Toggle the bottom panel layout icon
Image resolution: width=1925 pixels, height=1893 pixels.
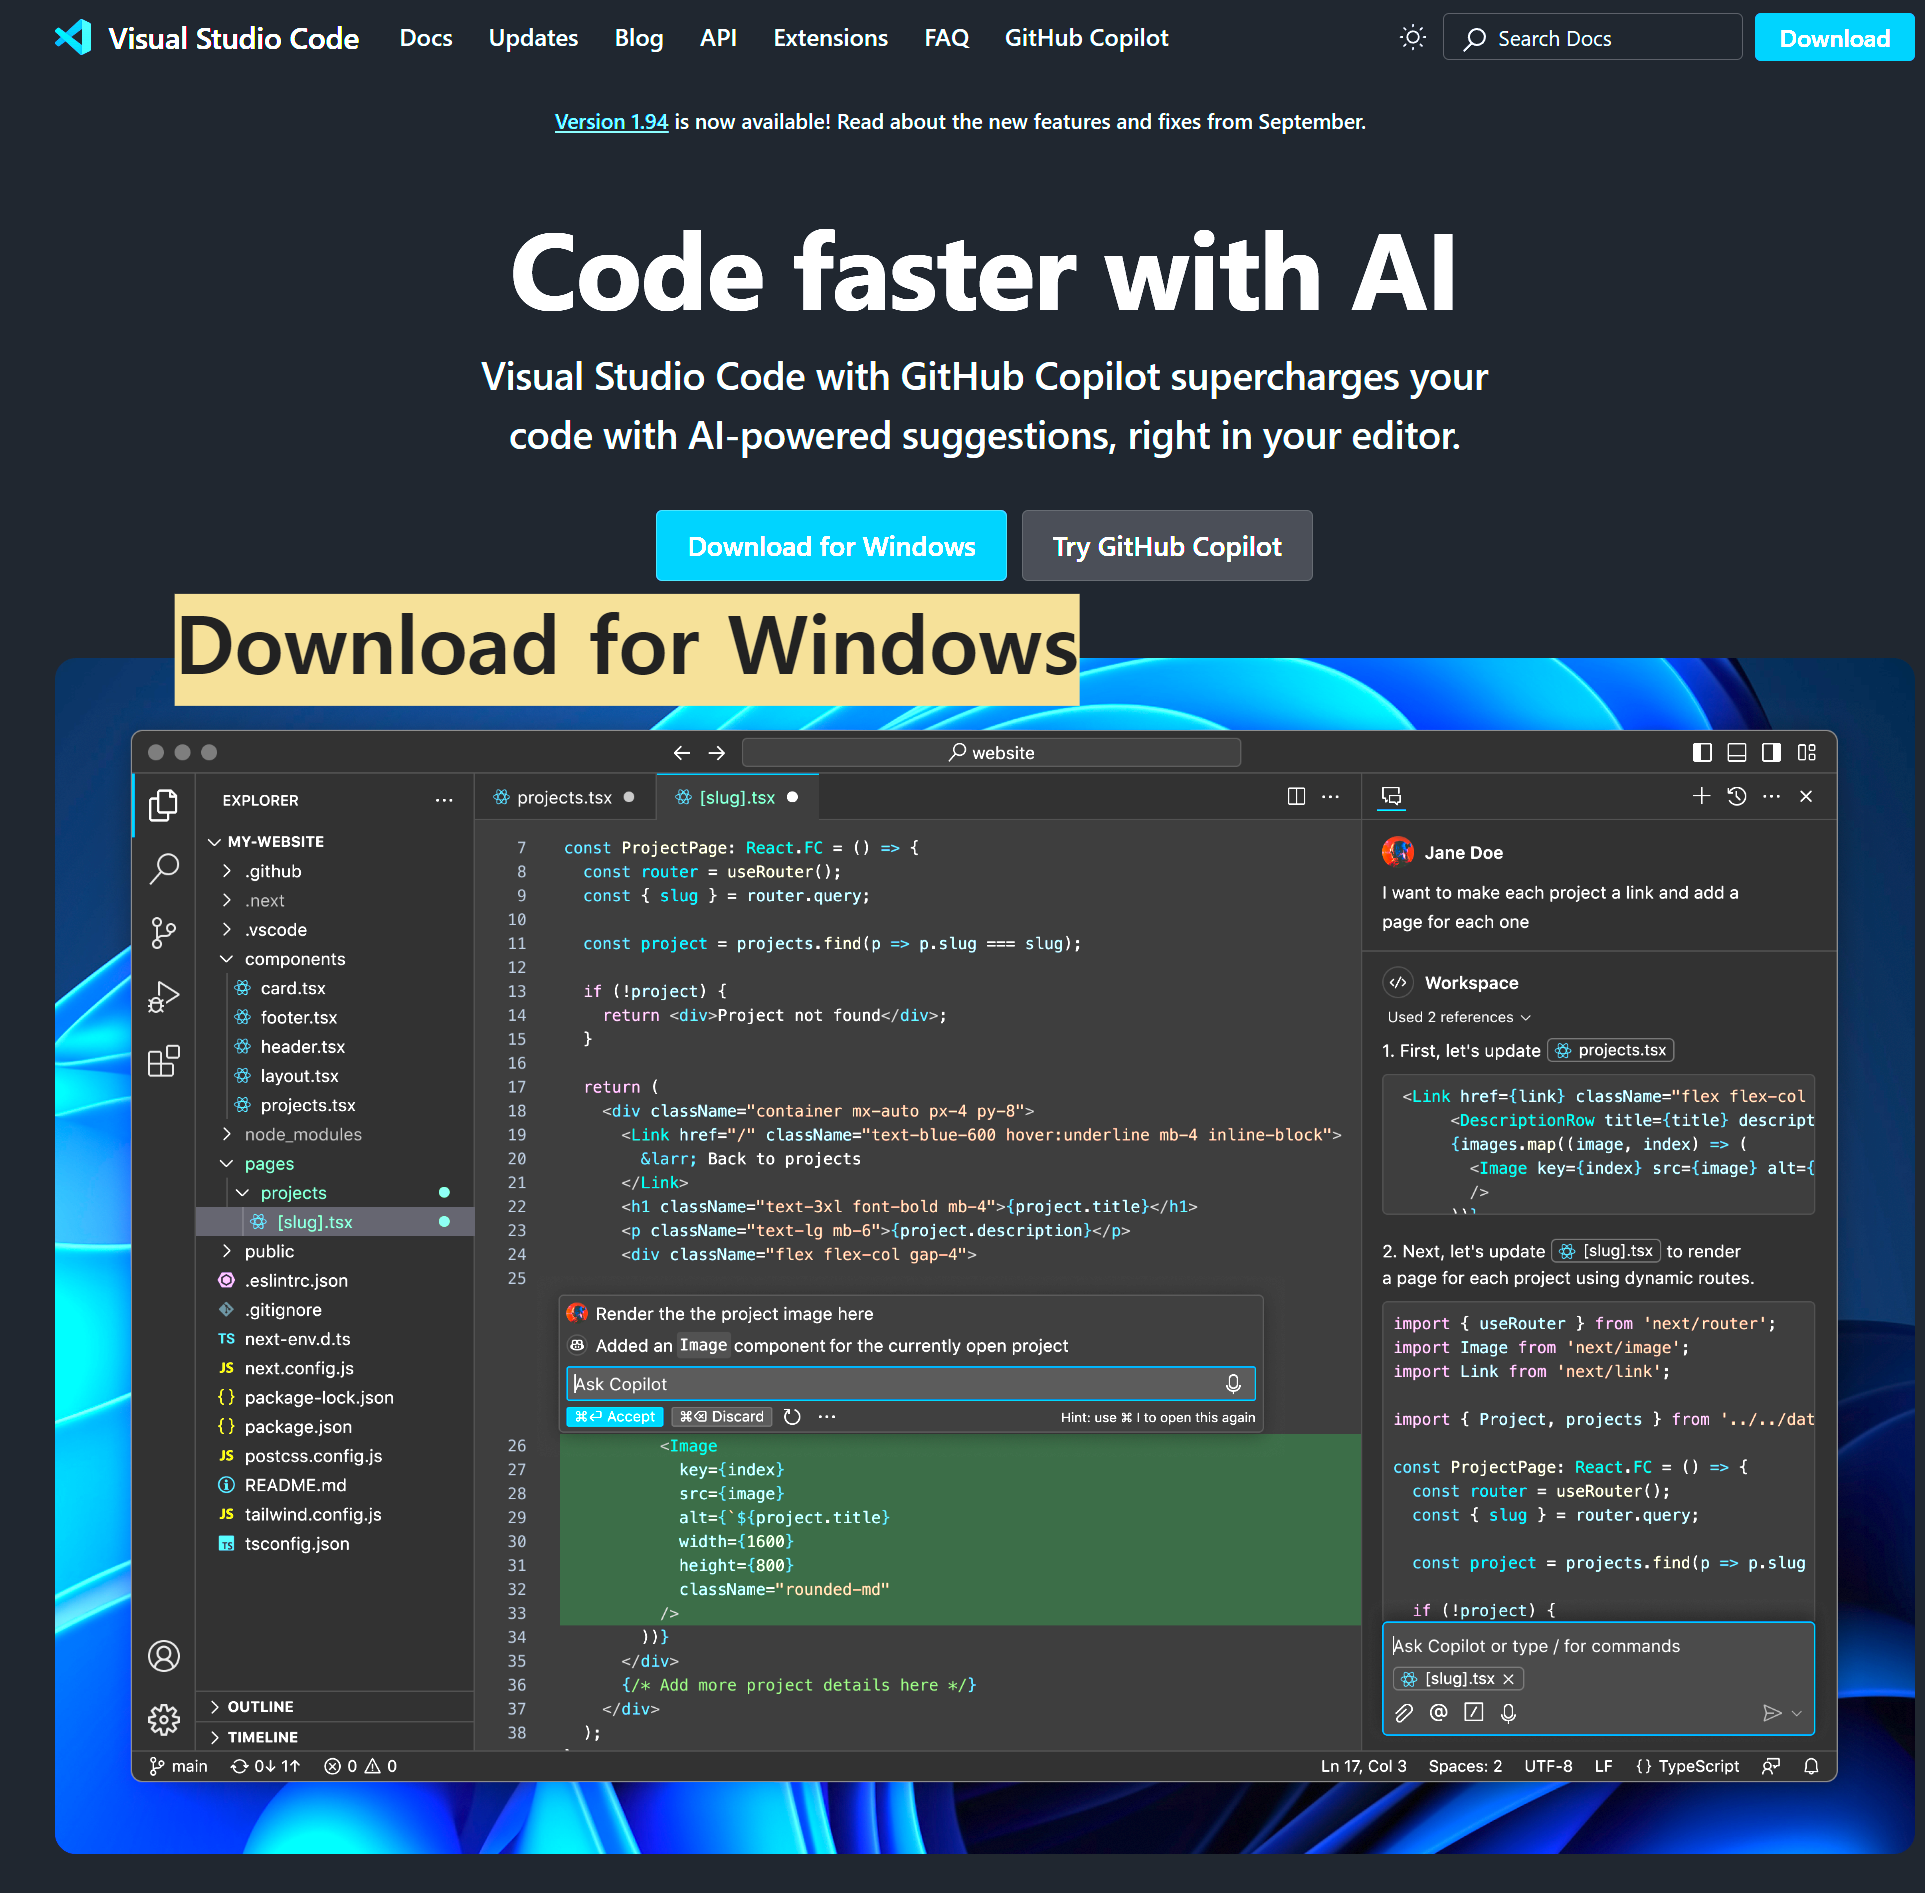point(1737,752)
